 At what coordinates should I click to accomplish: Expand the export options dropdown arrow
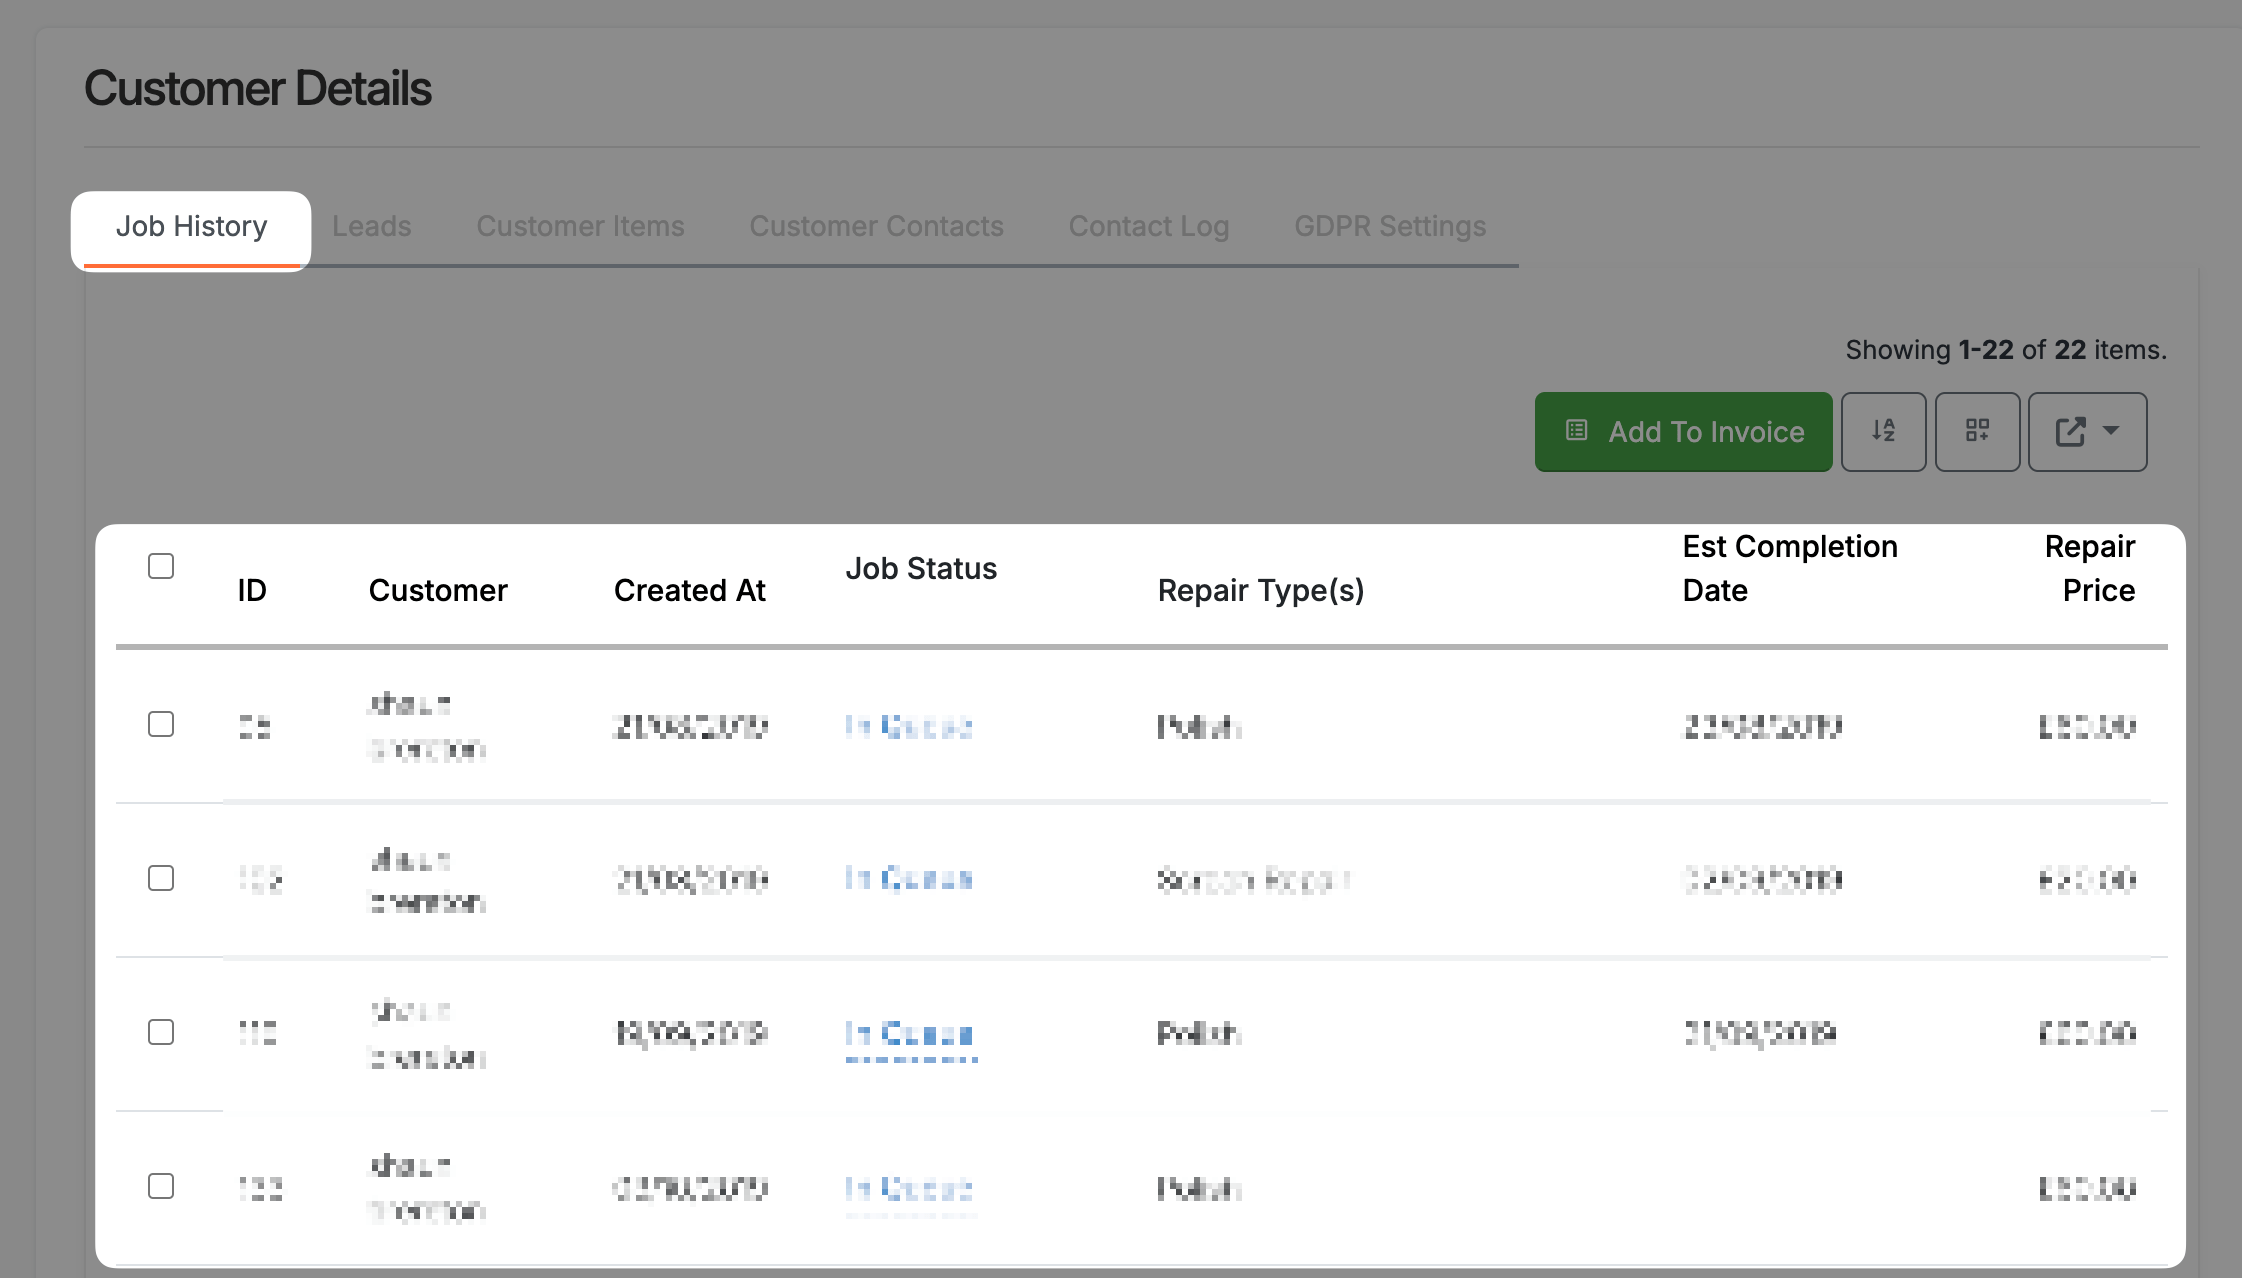point(2110,433)
